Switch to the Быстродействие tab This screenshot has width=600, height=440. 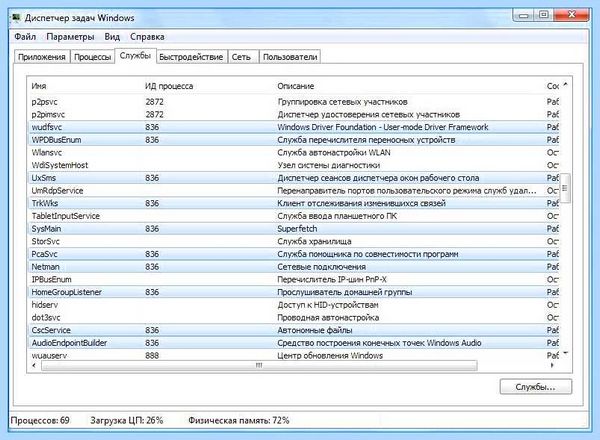(191, 57)
